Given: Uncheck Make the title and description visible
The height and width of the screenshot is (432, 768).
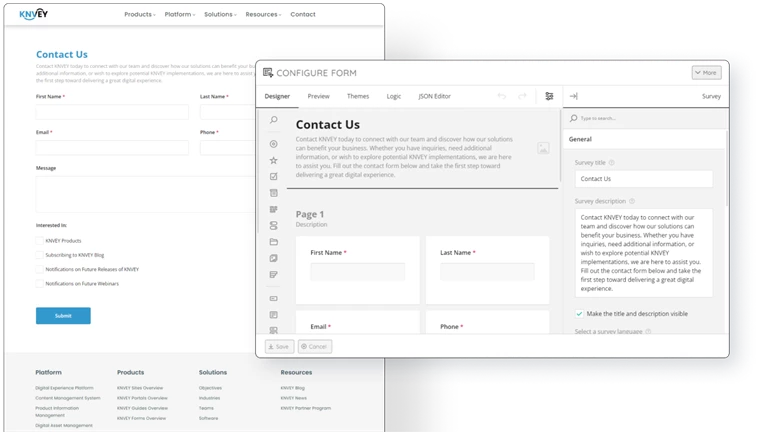Looking at the screenshot, I should (x=580, y=313).
